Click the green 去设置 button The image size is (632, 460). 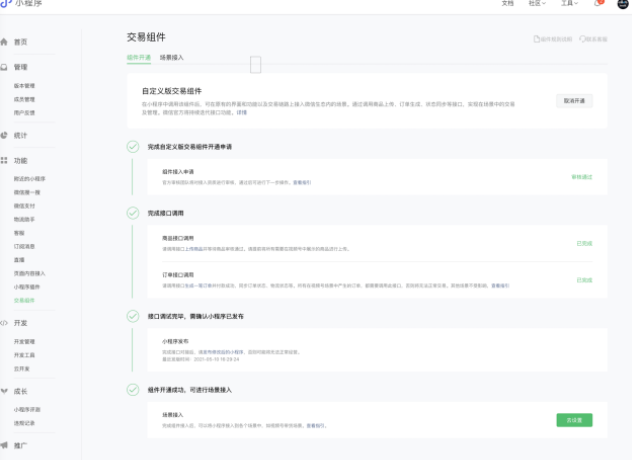574,420
